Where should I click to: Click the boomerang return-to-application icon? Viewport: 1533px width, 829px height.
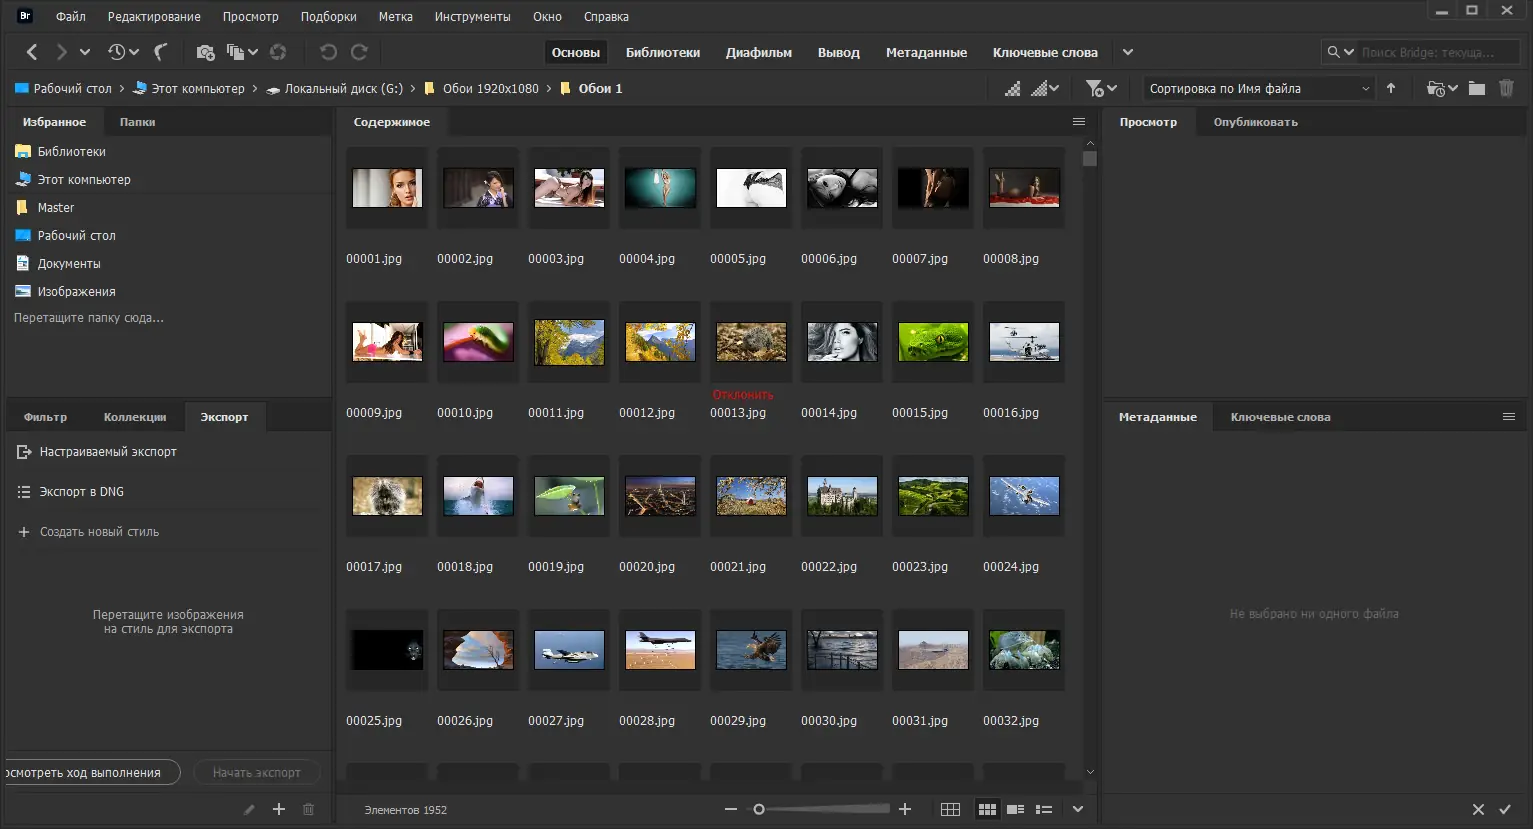160,52
